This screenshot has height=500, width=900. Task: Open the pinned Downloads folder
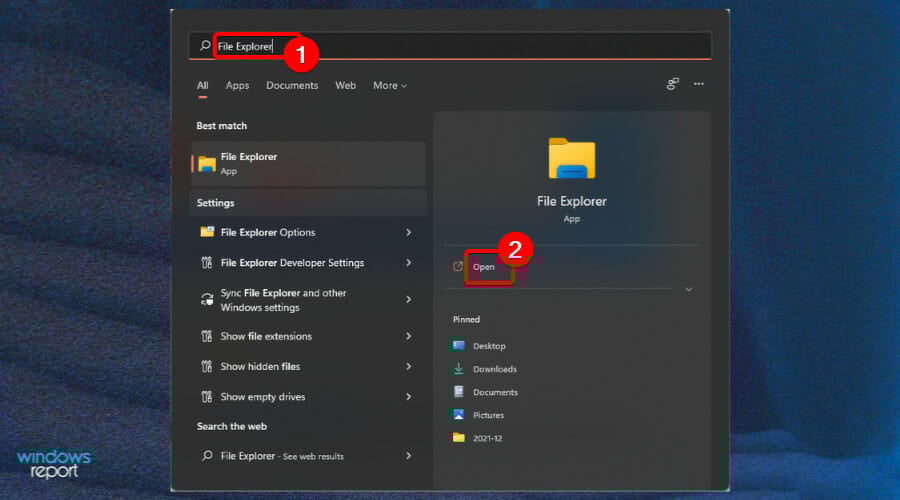click(x=495, y=369)
